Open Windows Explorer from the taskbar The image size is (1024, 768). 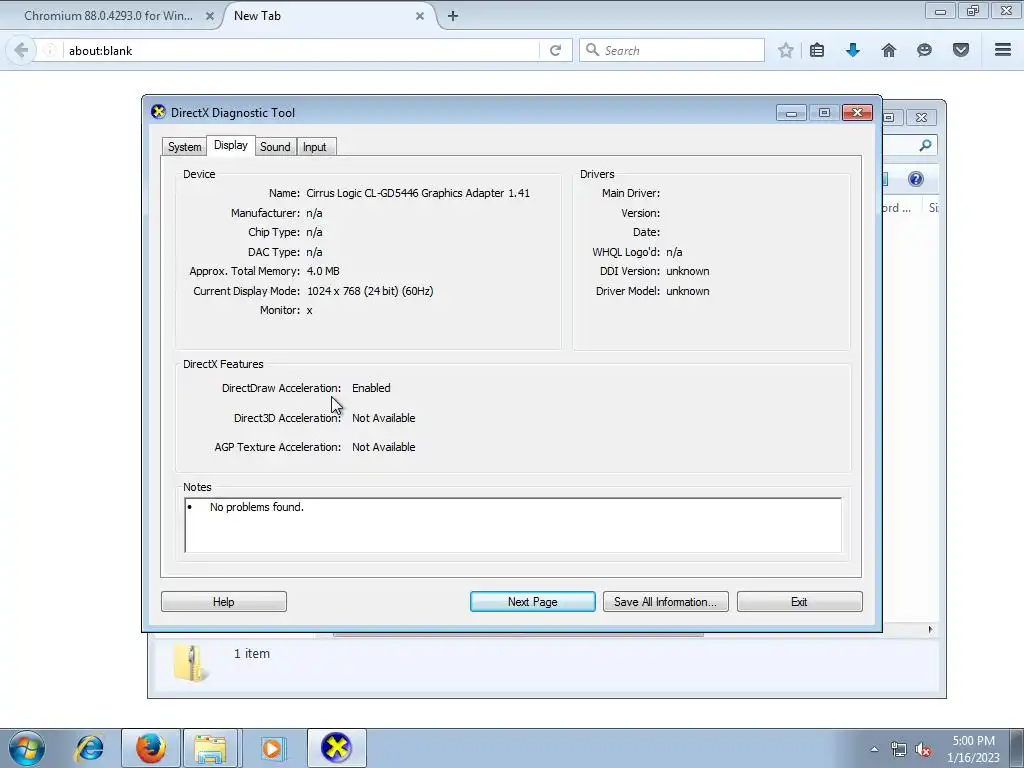210,748
